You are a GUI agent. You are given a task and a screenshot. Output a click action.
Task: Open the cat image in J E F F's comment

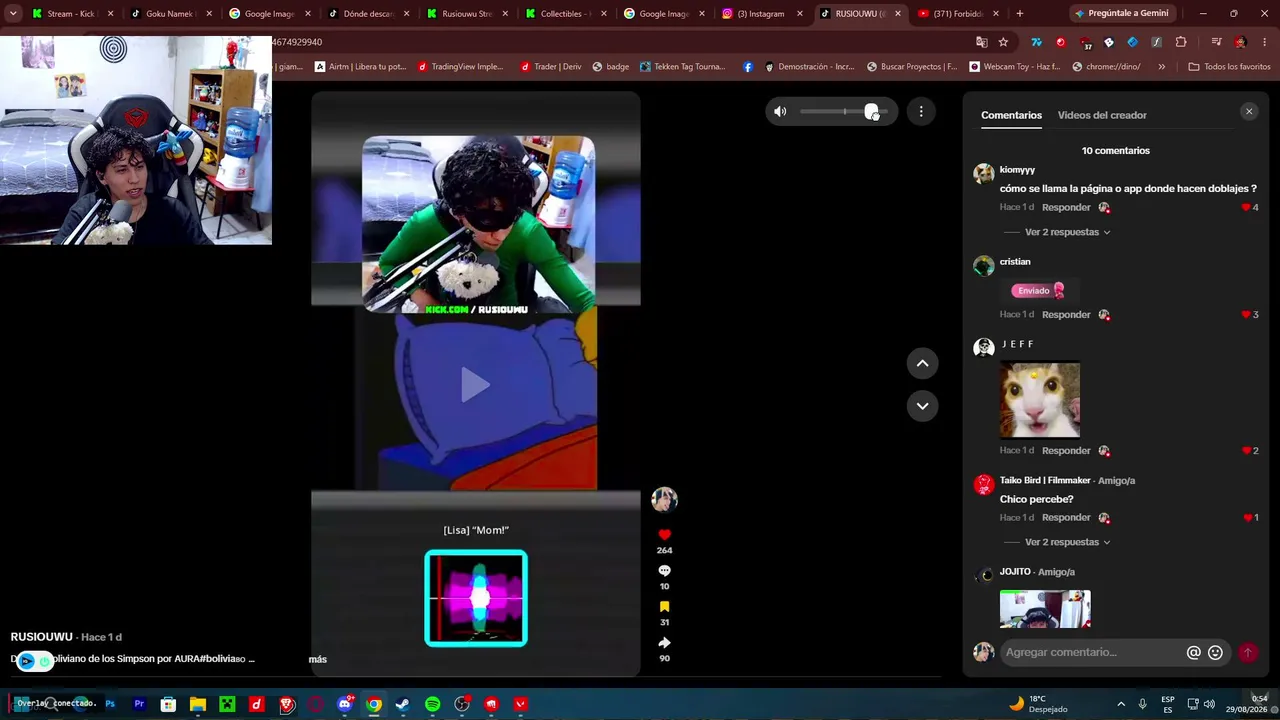(x=1040, y=400)
